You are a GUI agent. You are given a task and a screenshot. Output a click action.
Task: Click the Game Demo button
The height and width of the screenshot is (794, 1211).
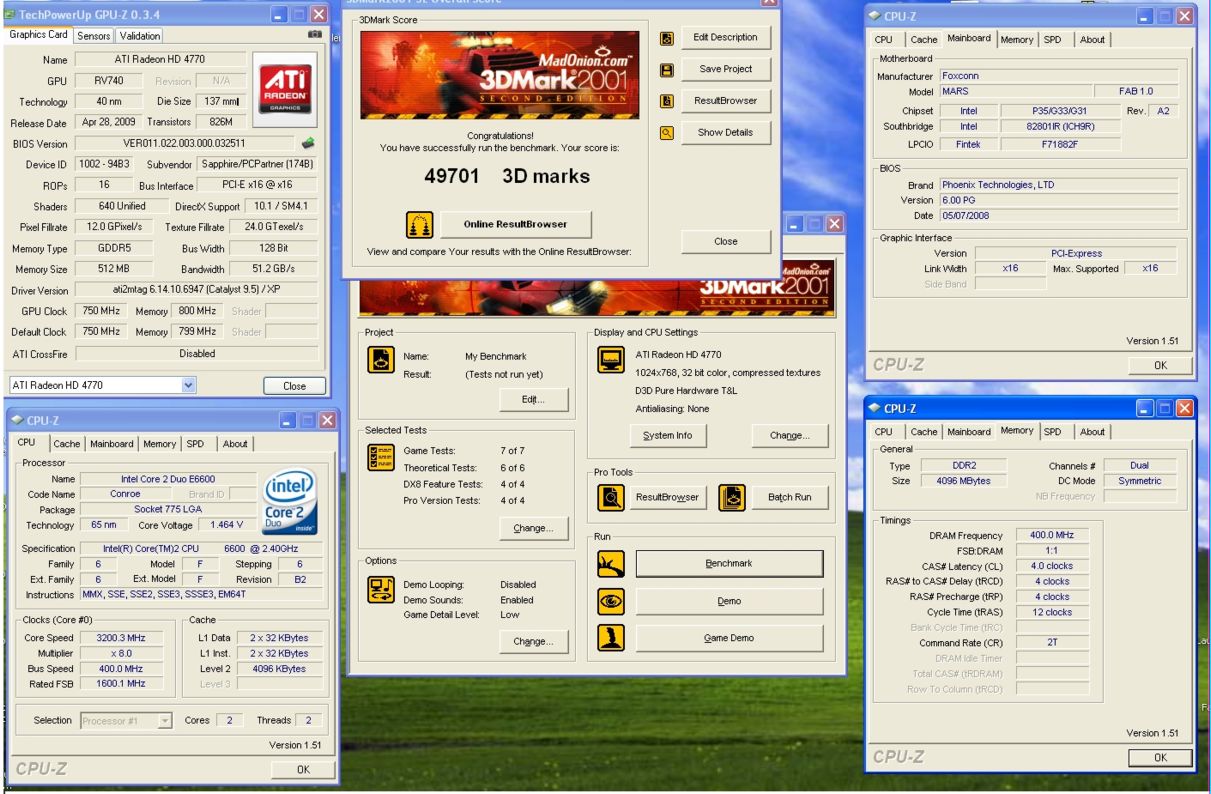(x=729, y=638)
